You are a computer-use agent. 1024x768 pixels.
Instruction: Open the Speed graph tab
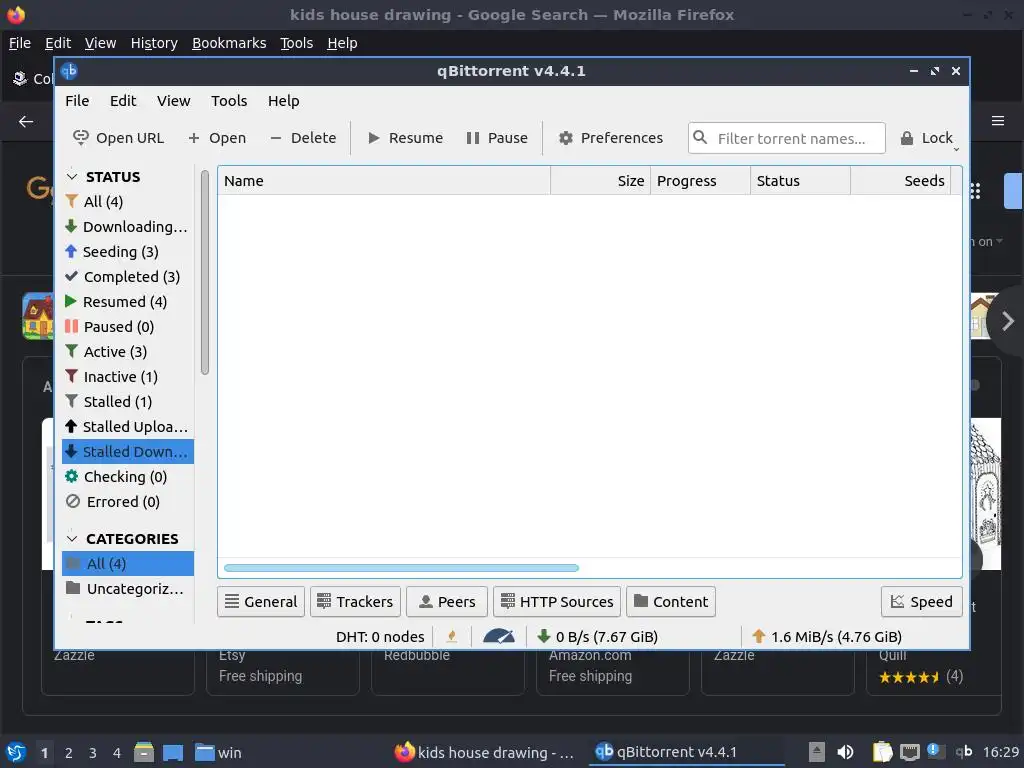[921, 601]
